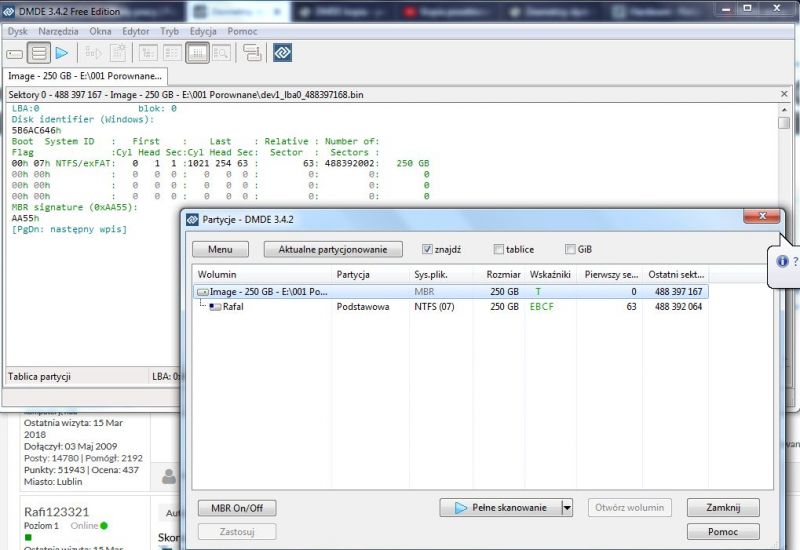Sort by the Pierwszy sektor column header
Image resolution: width=800 pixels, height=550 pixels.
(610, 274)
